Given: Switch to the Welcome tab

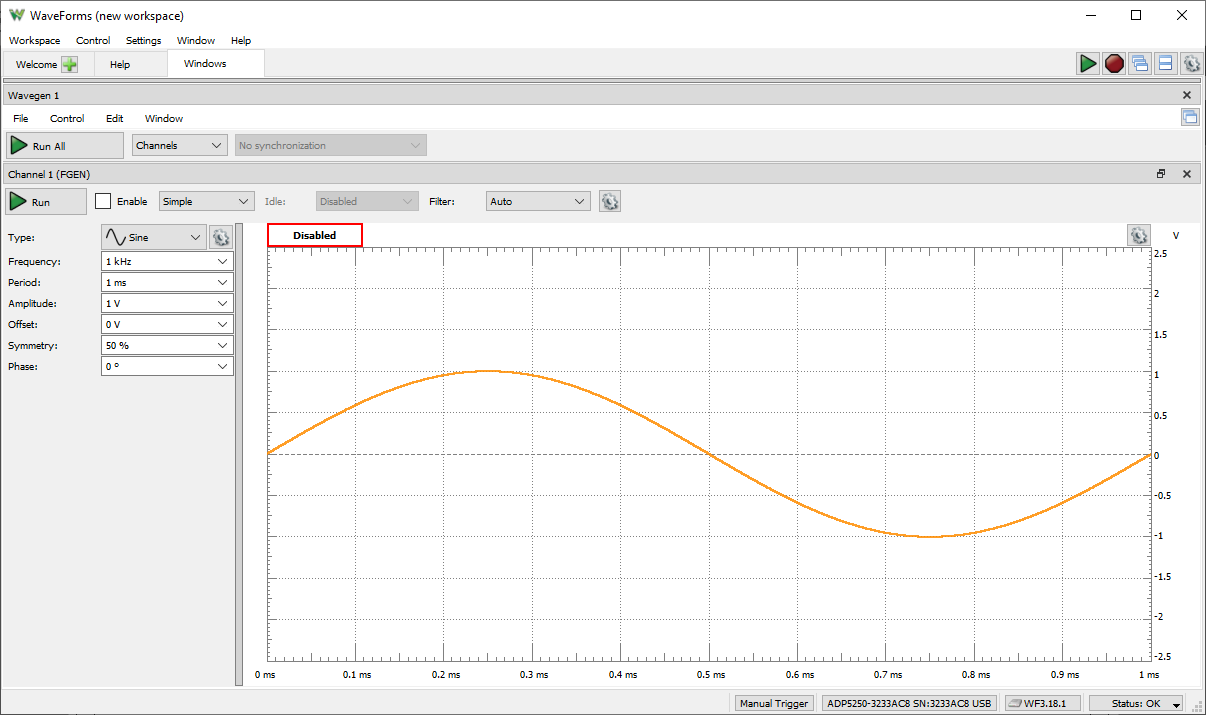Looking at the screenshot, I should pyautogui.click(x=46, y=64).
